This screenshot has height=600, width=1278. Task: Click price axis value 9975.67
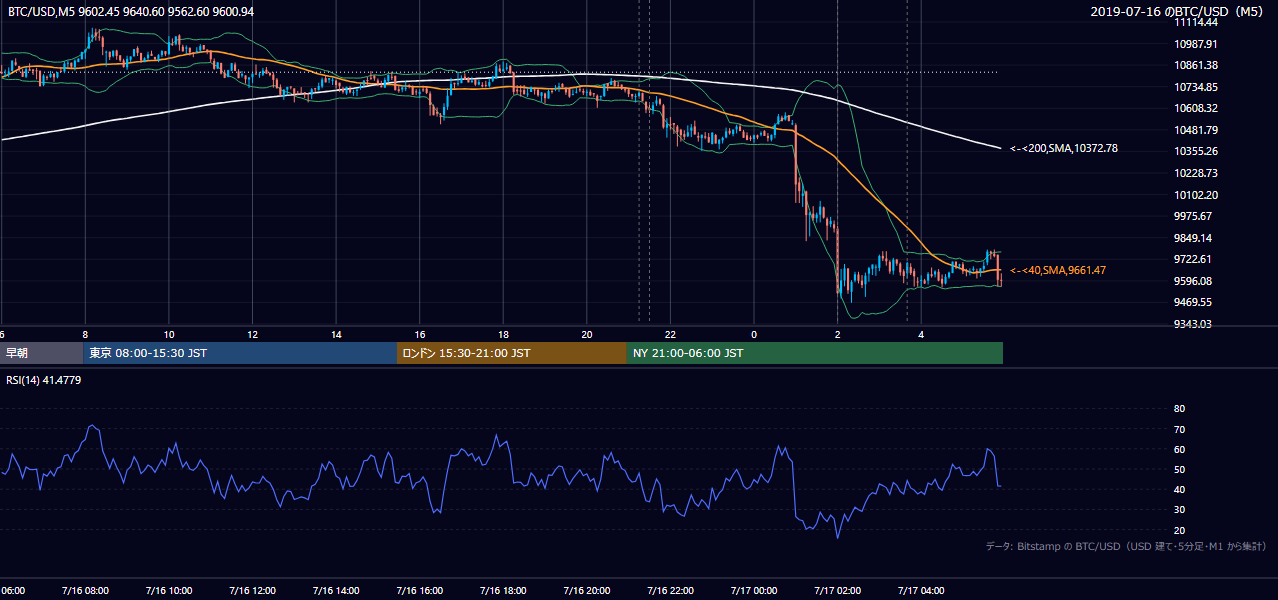[1193, 216]
